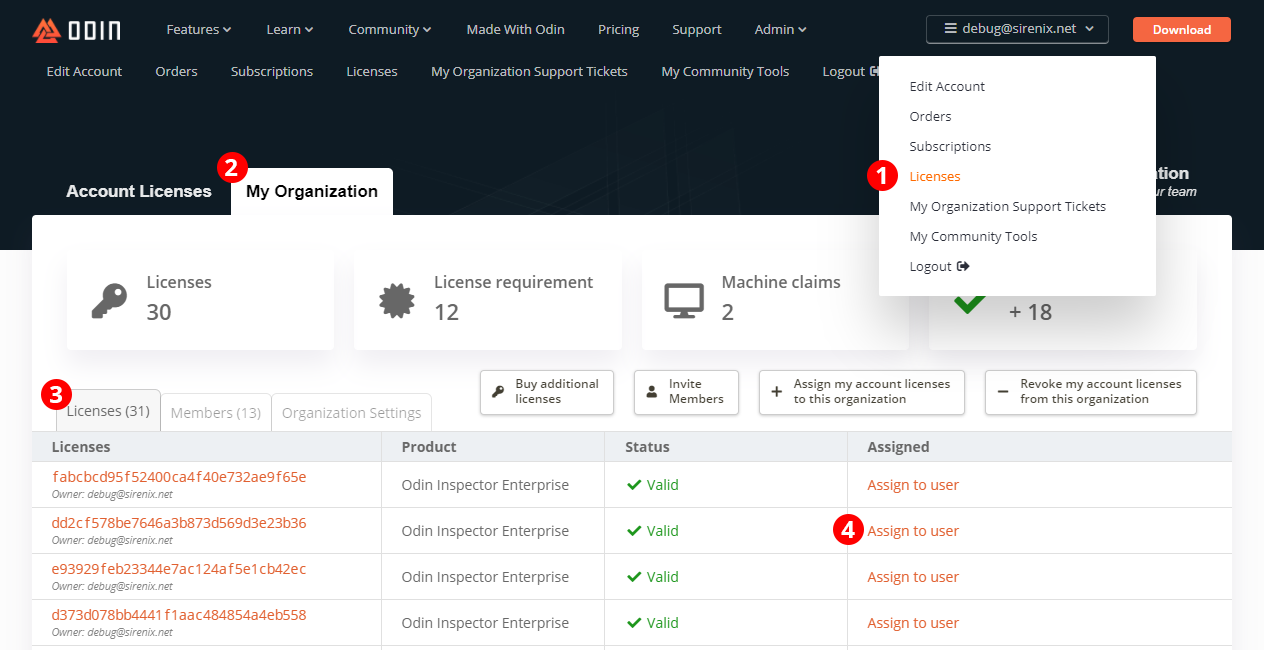Open the Support page from the top navigation

click(697, 30)
